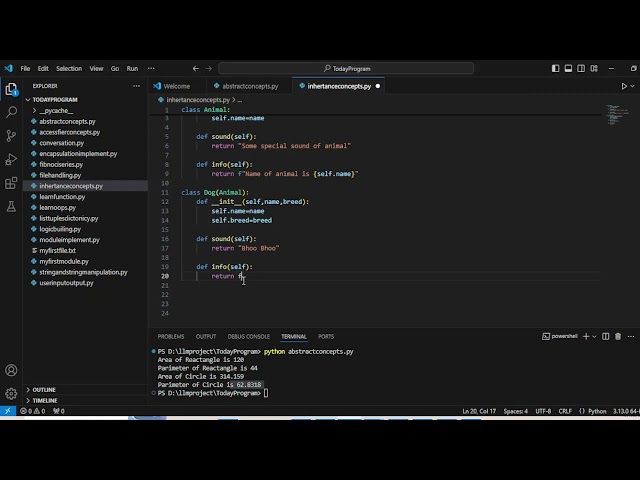Open terminal panel more actions ellipsis
This screenshot has height=480, width=640.
(x=631, y=336)
